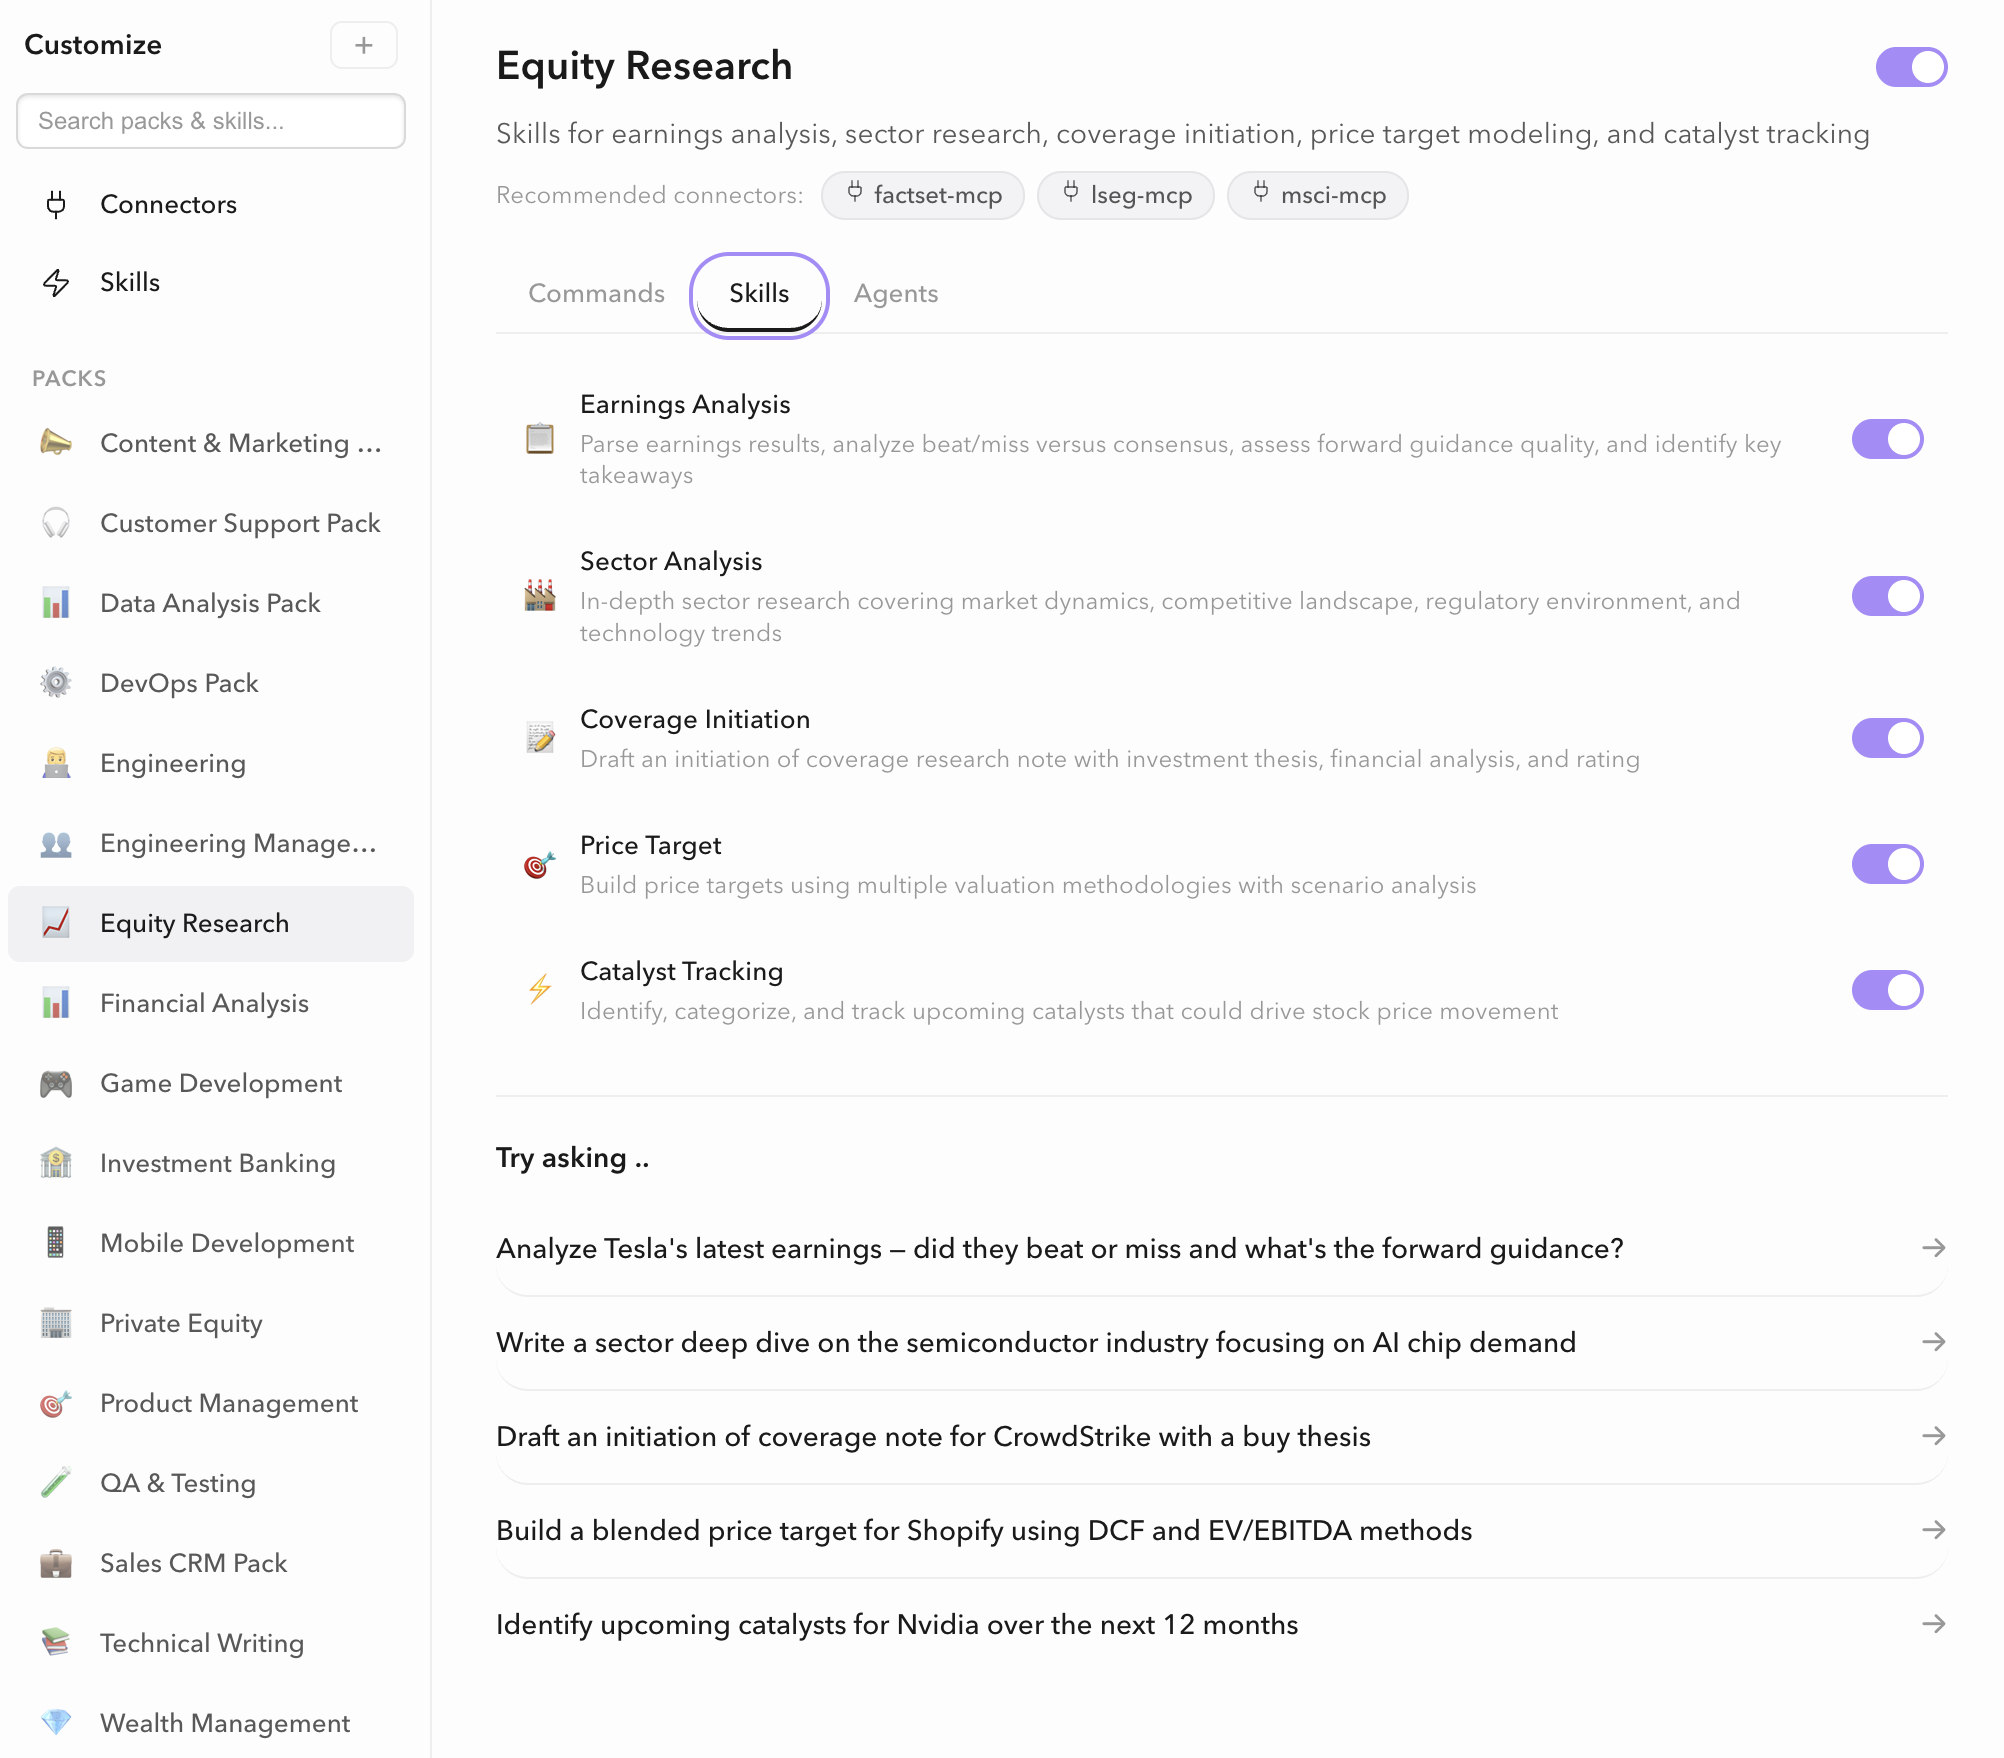Turn off the Catalyst Tracking toggle
This screenshot has width=2004, height=1758.
(1886, 990)
